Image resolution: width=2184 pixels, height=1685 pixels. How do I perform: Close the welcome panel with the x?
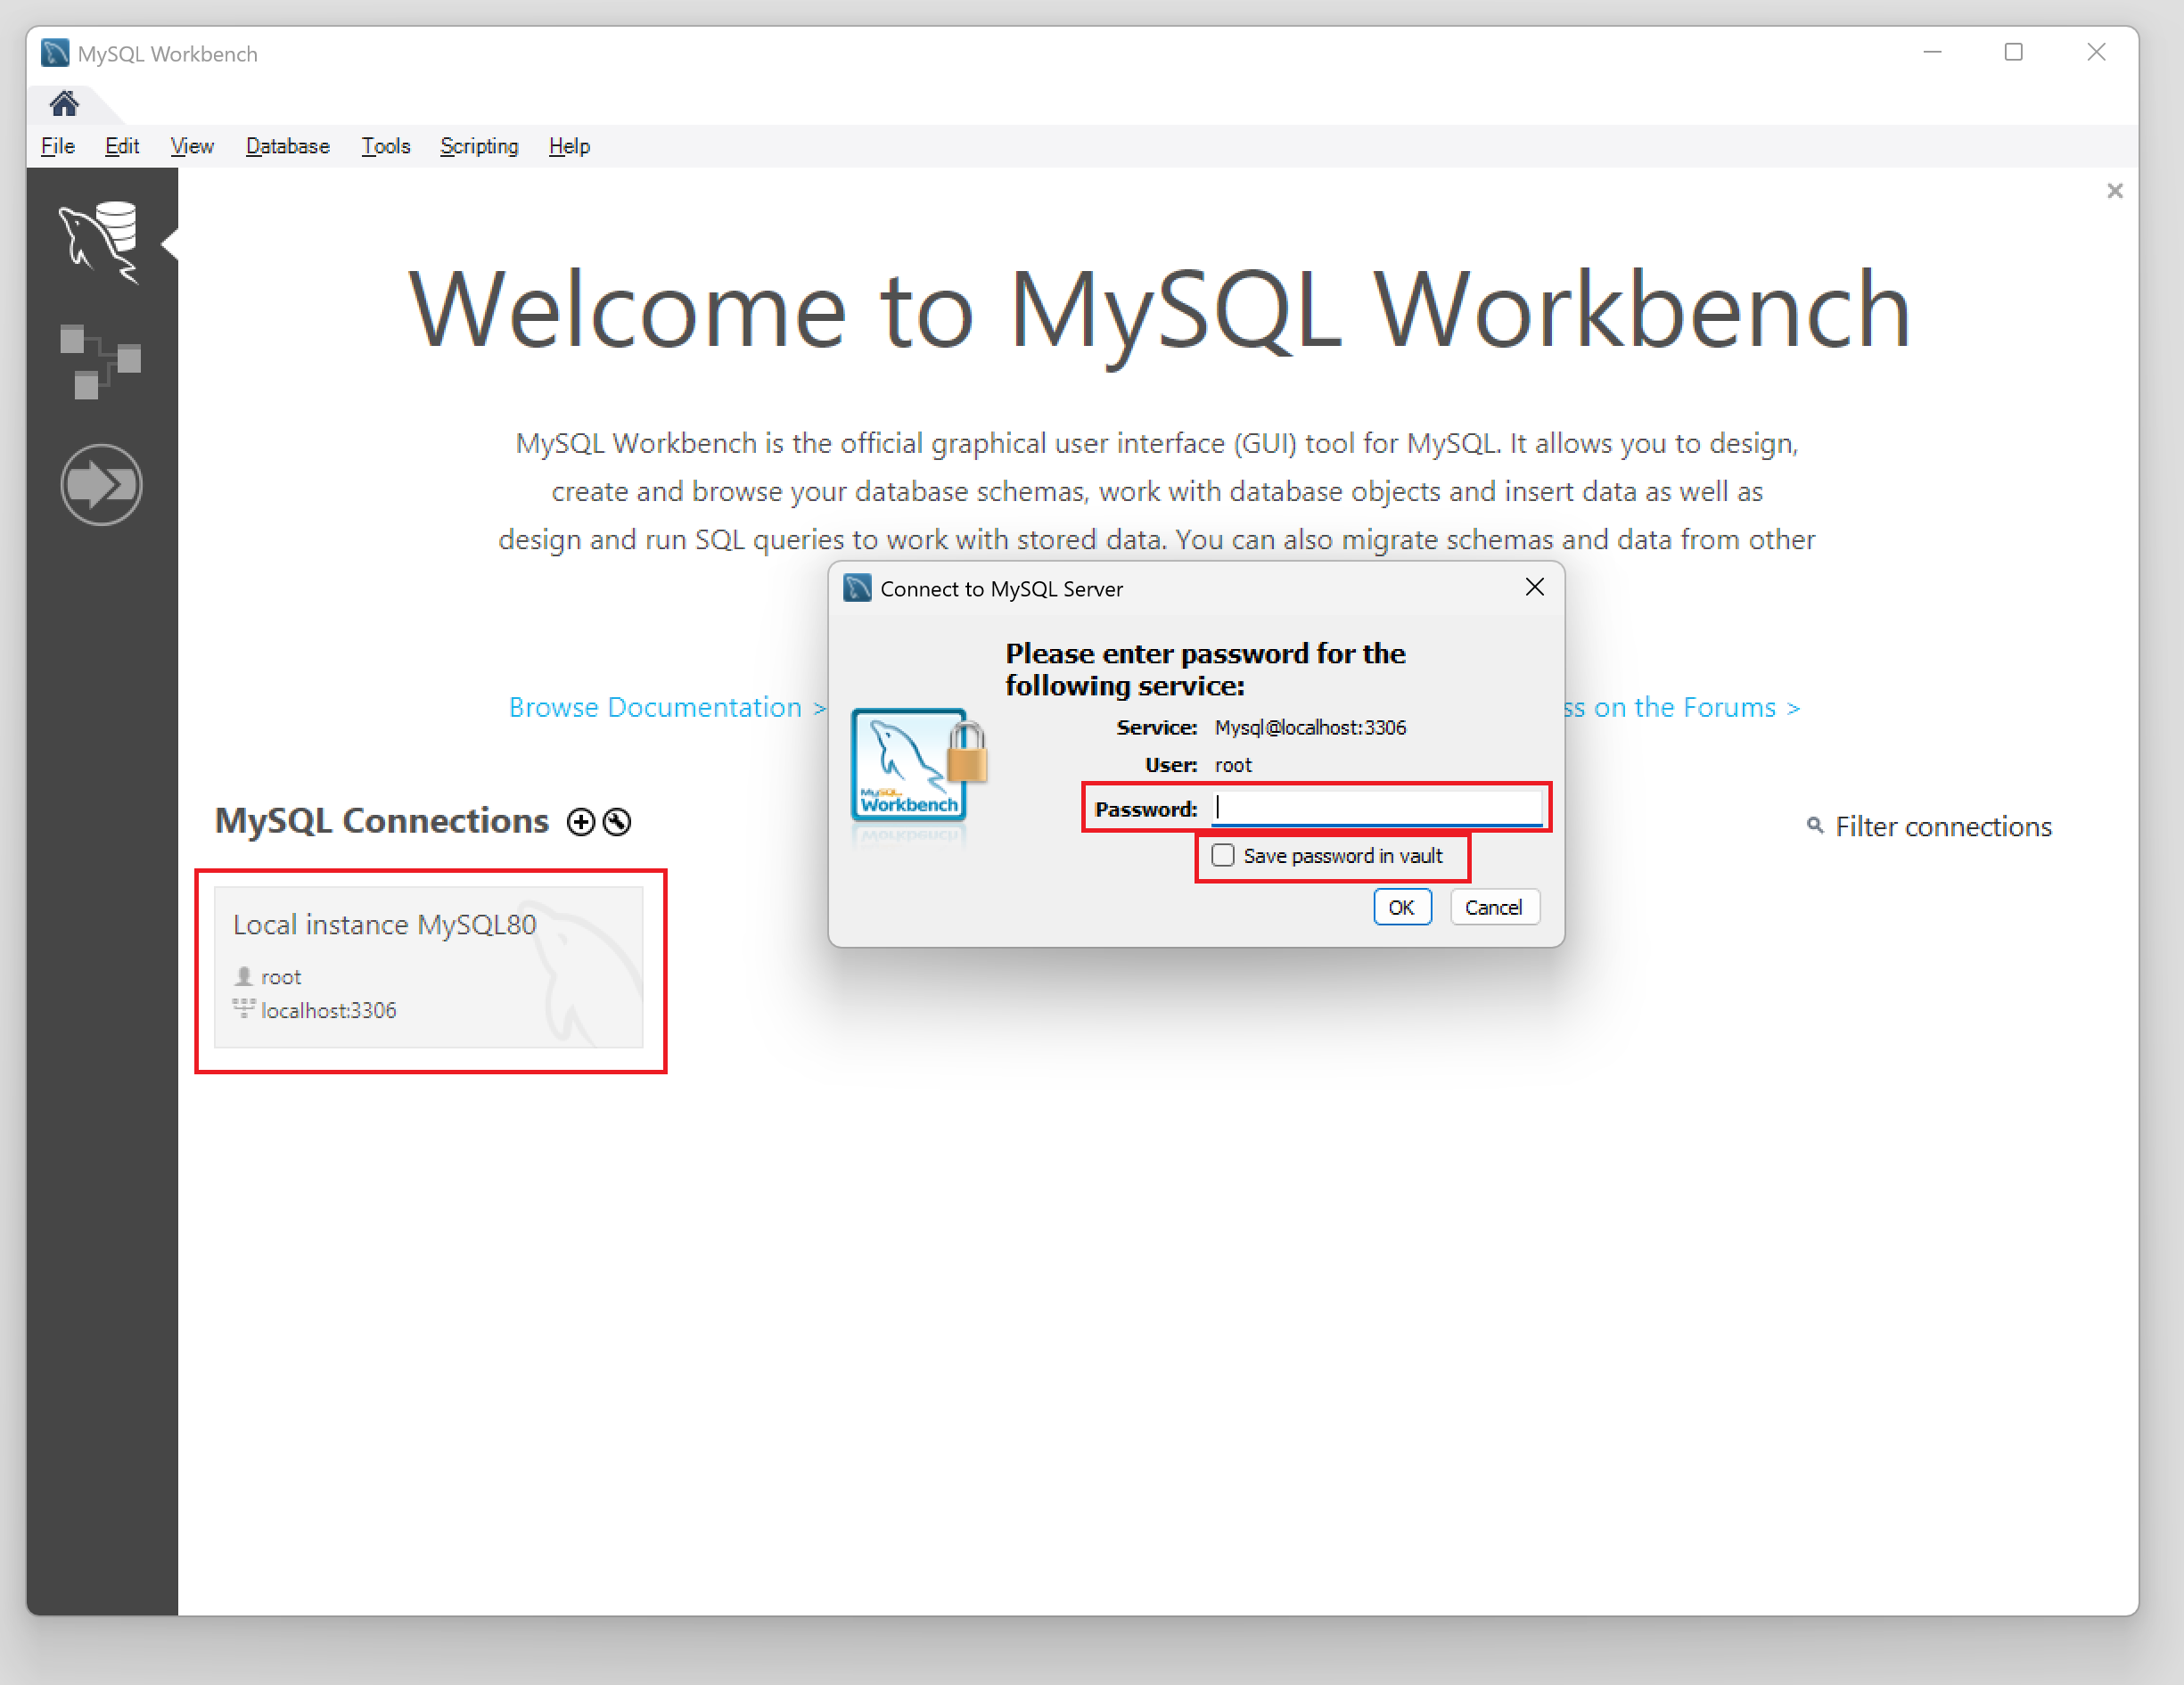[x=2114, y=191]
